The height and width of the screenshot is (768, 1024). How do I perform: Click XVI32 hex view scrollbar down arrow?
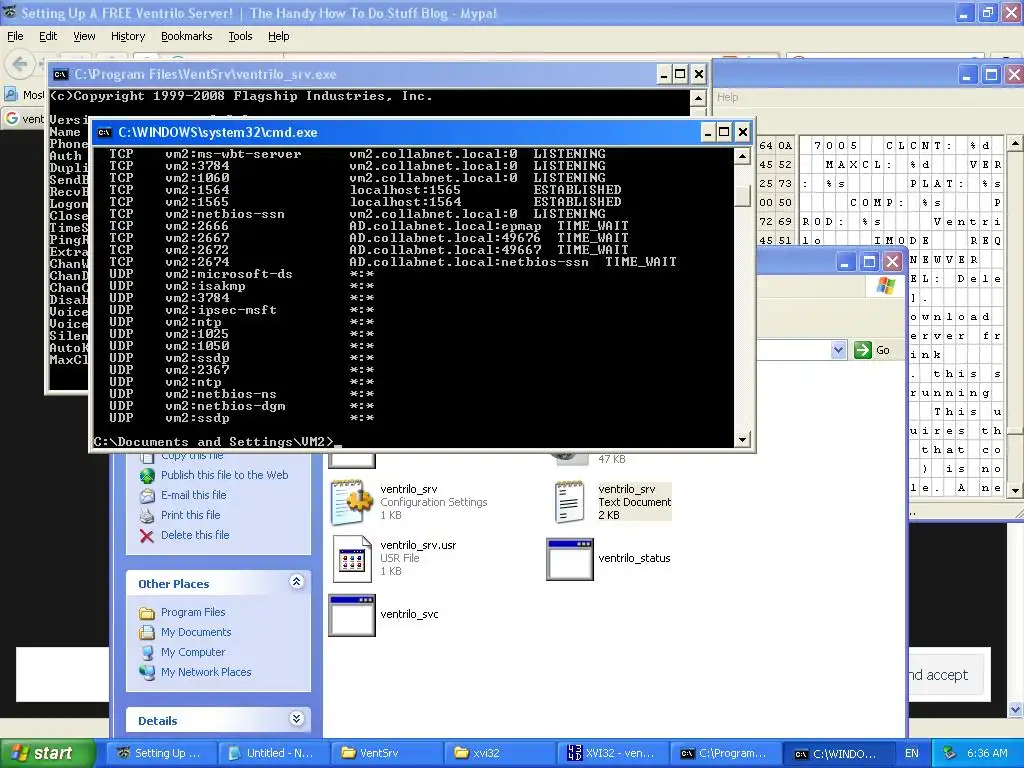(x=1015, y=490)
